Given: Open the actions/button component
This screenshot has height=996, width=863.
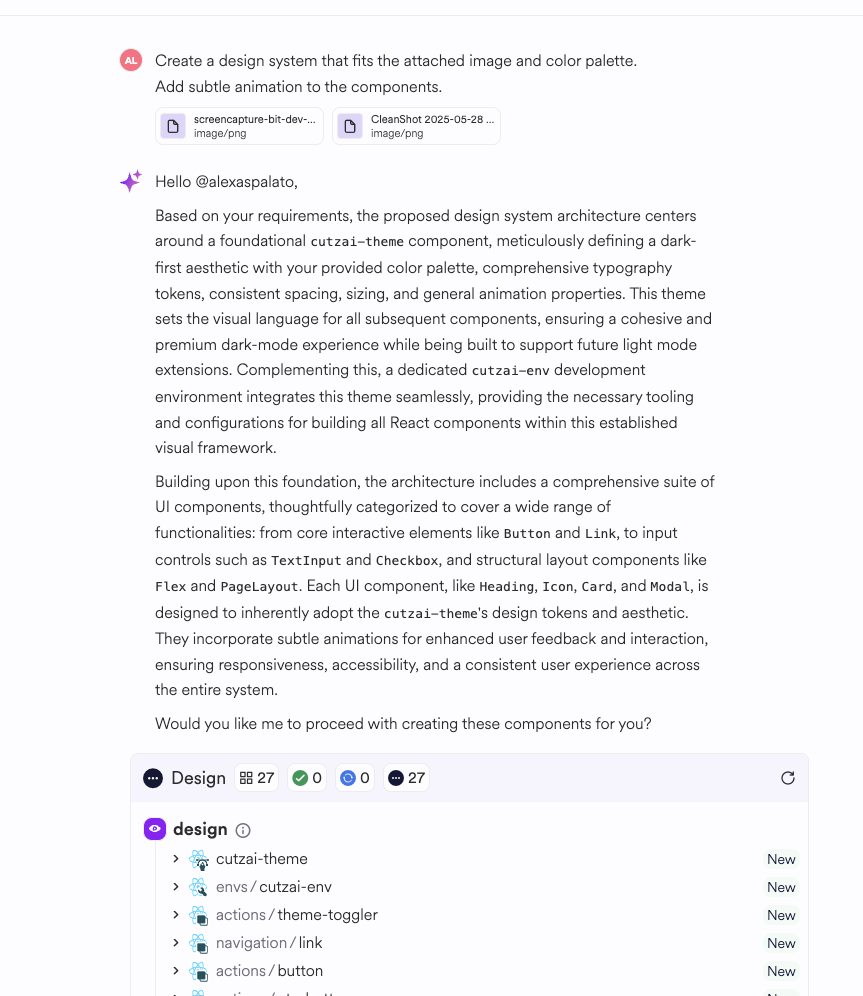Looking at the screenshot, I should (300, 971).
